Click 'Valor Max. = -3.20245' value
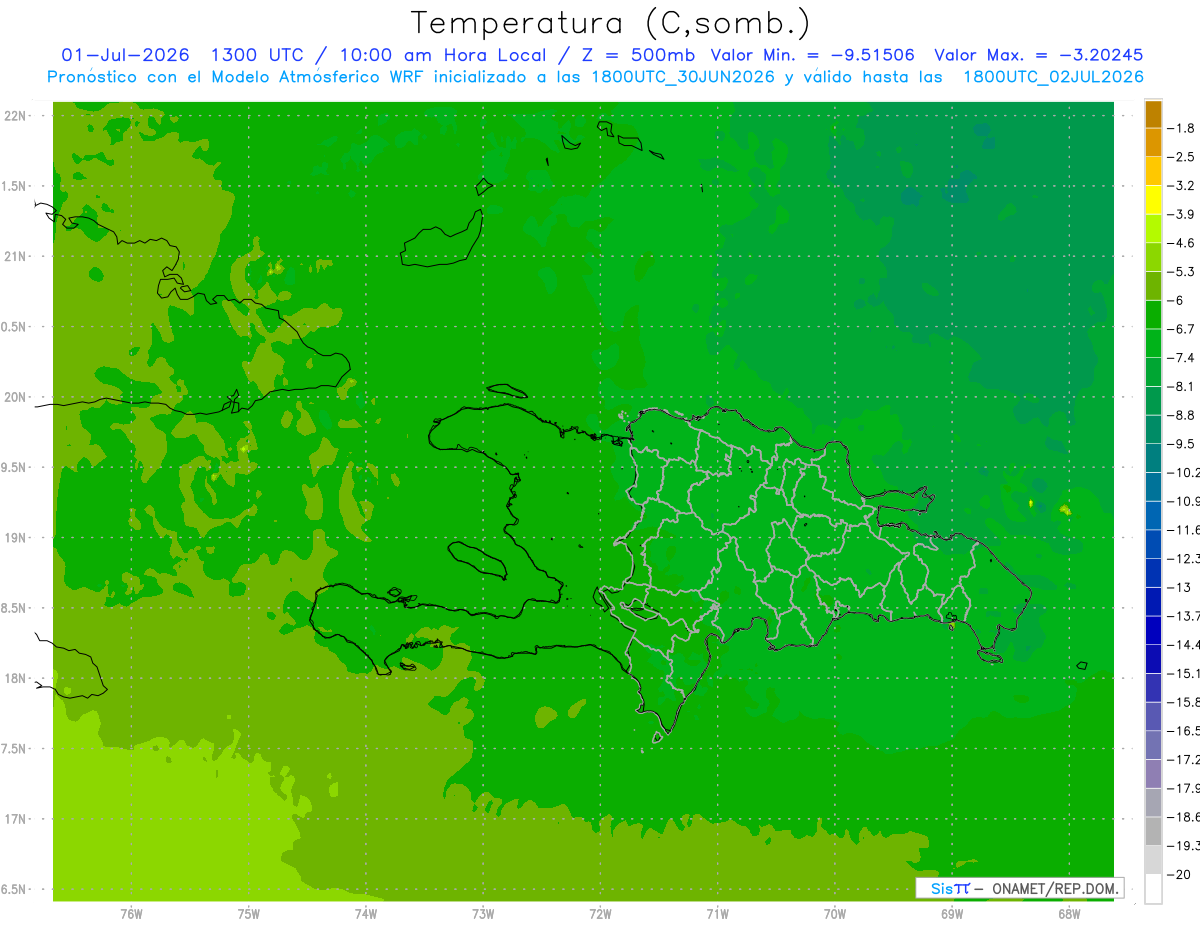The height and width of the screenshot is (927, 1200). [x=1038, y=55]
